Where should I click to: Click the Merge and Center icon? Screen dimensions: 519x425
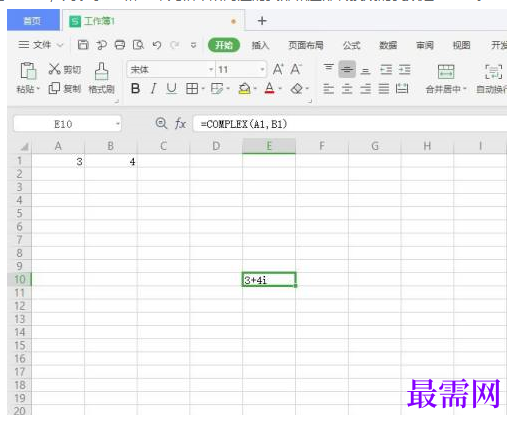(446, 71)
